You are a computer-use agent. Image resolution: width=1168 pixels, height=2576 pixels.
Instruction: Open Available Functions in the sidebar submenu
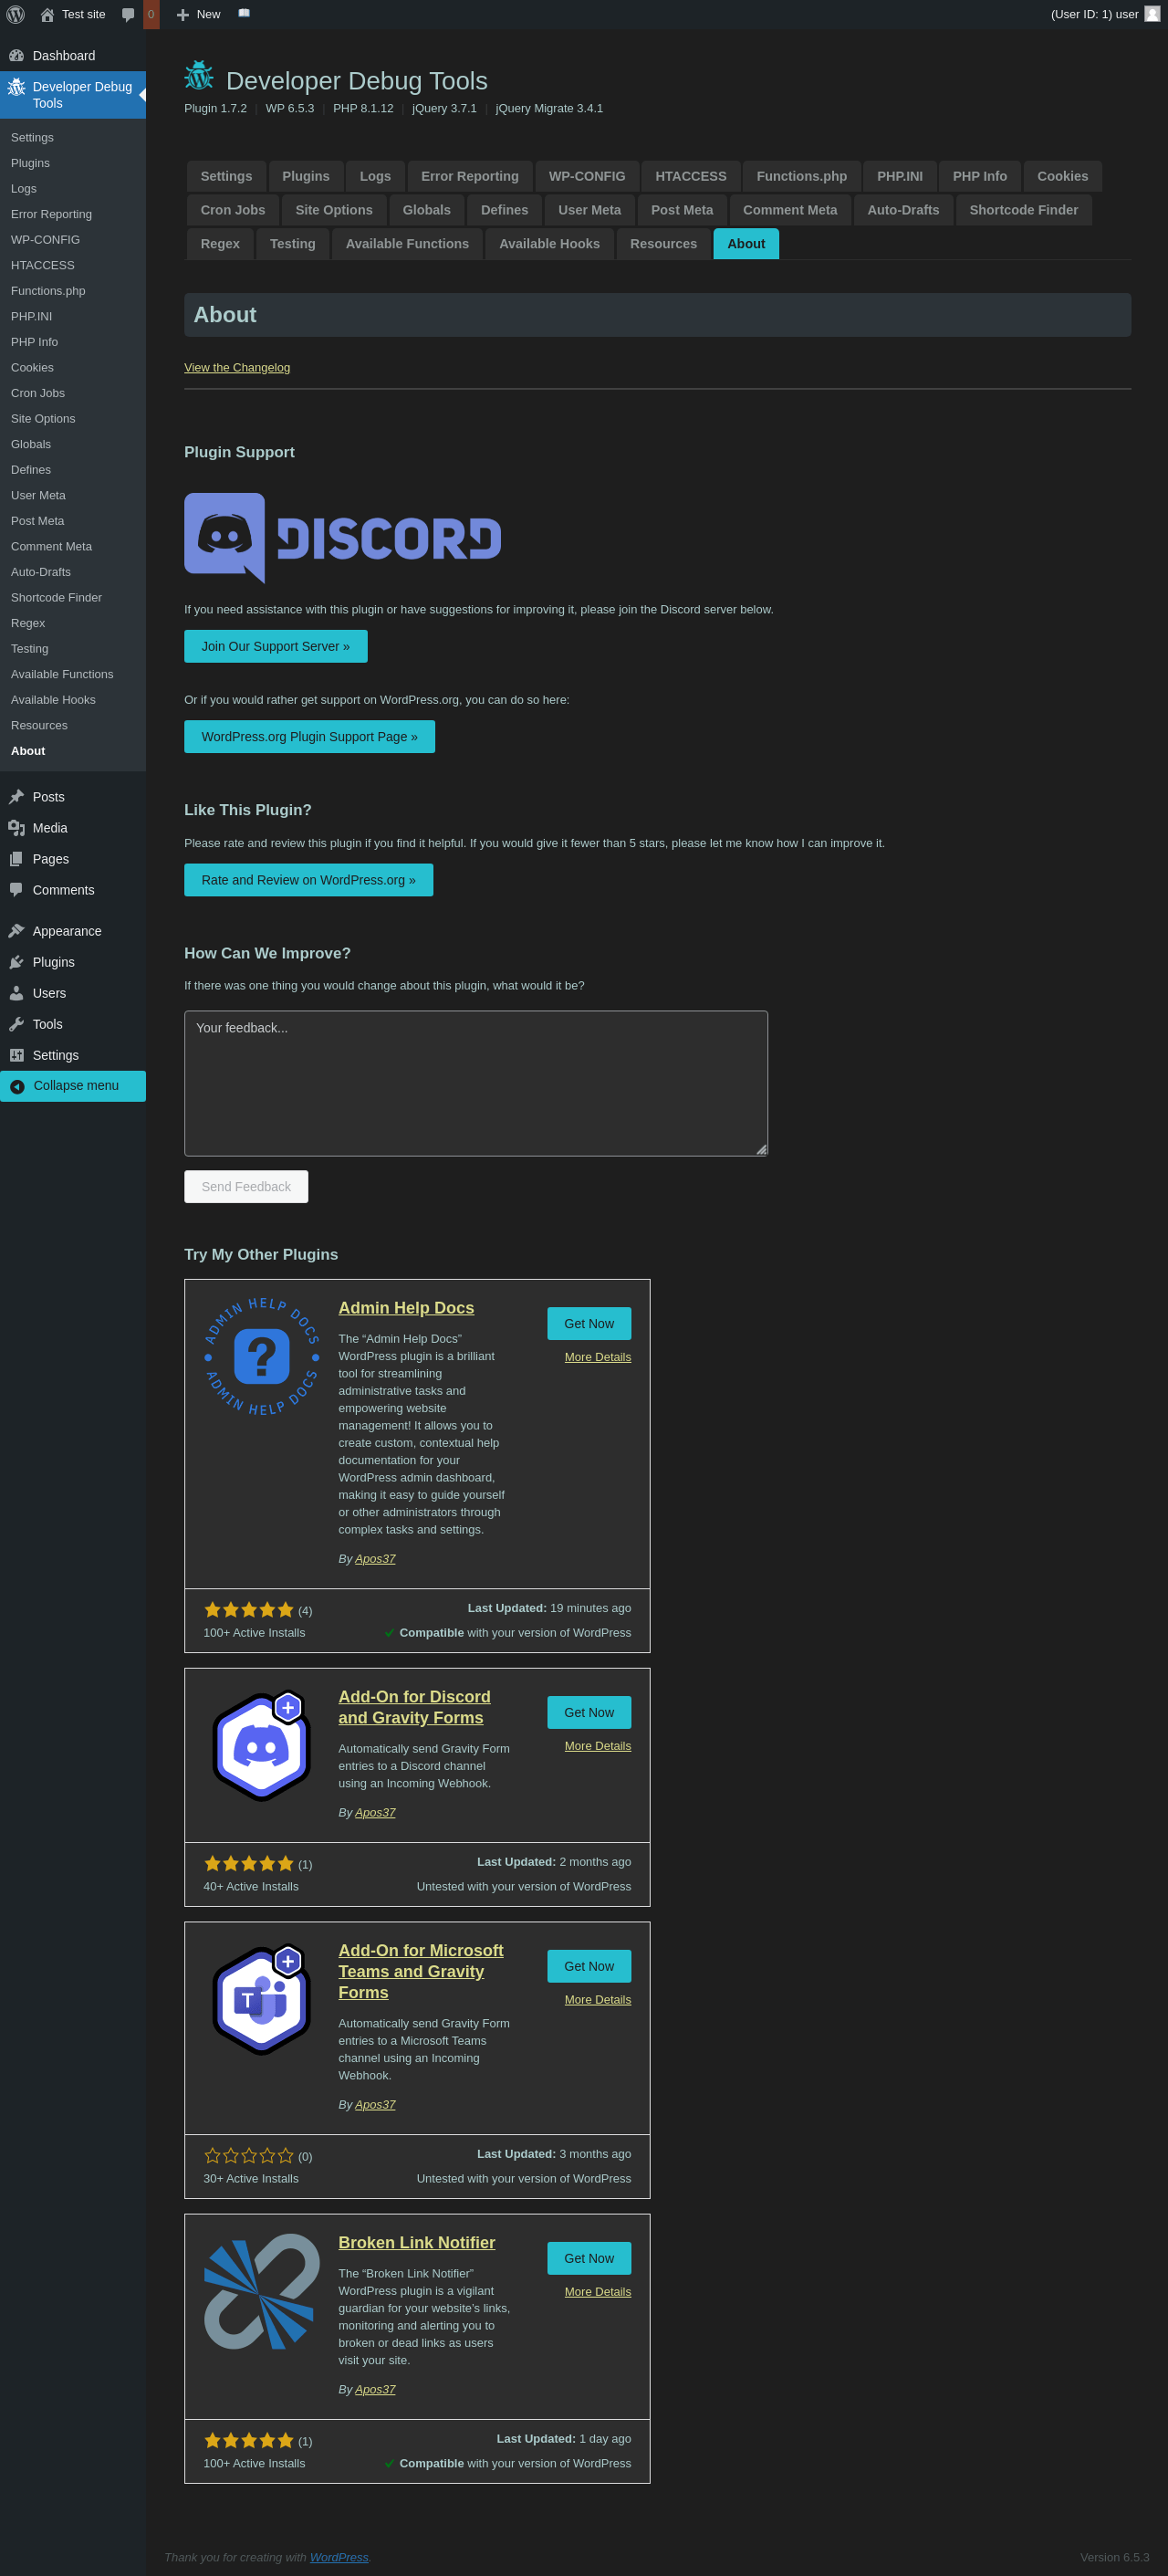point(62,674)
